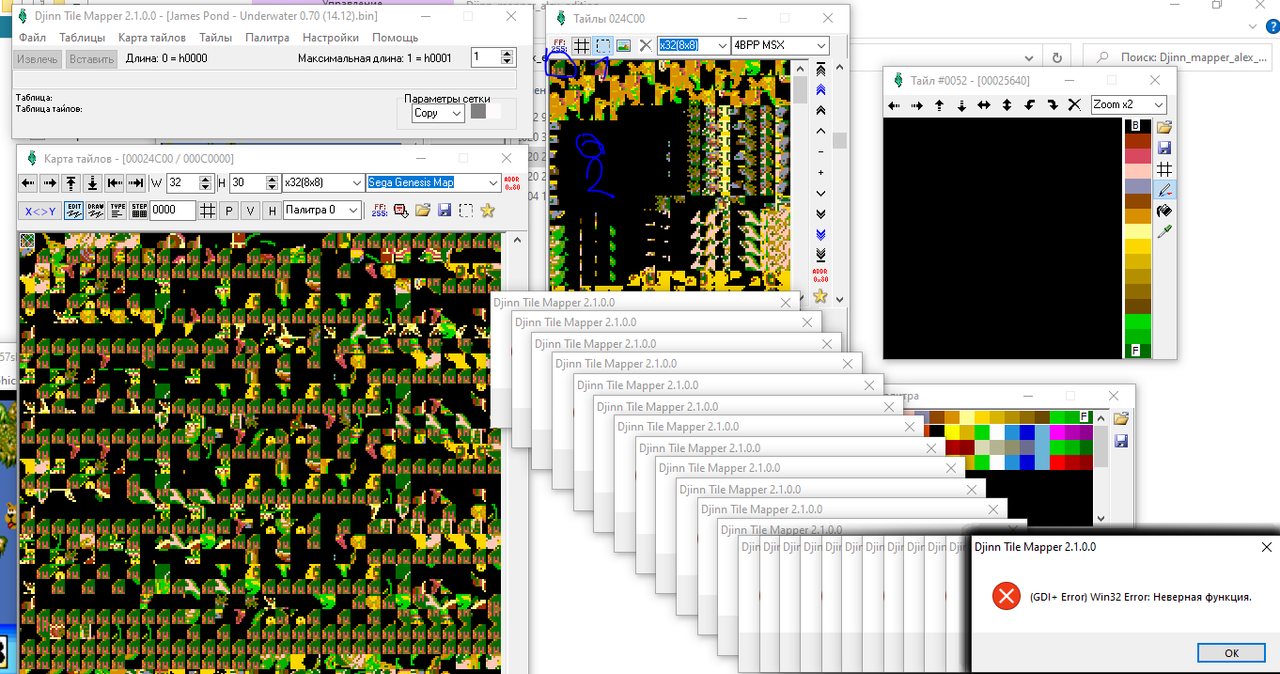
Task: Click stepper arrows for W width
Action: [206, 183]
